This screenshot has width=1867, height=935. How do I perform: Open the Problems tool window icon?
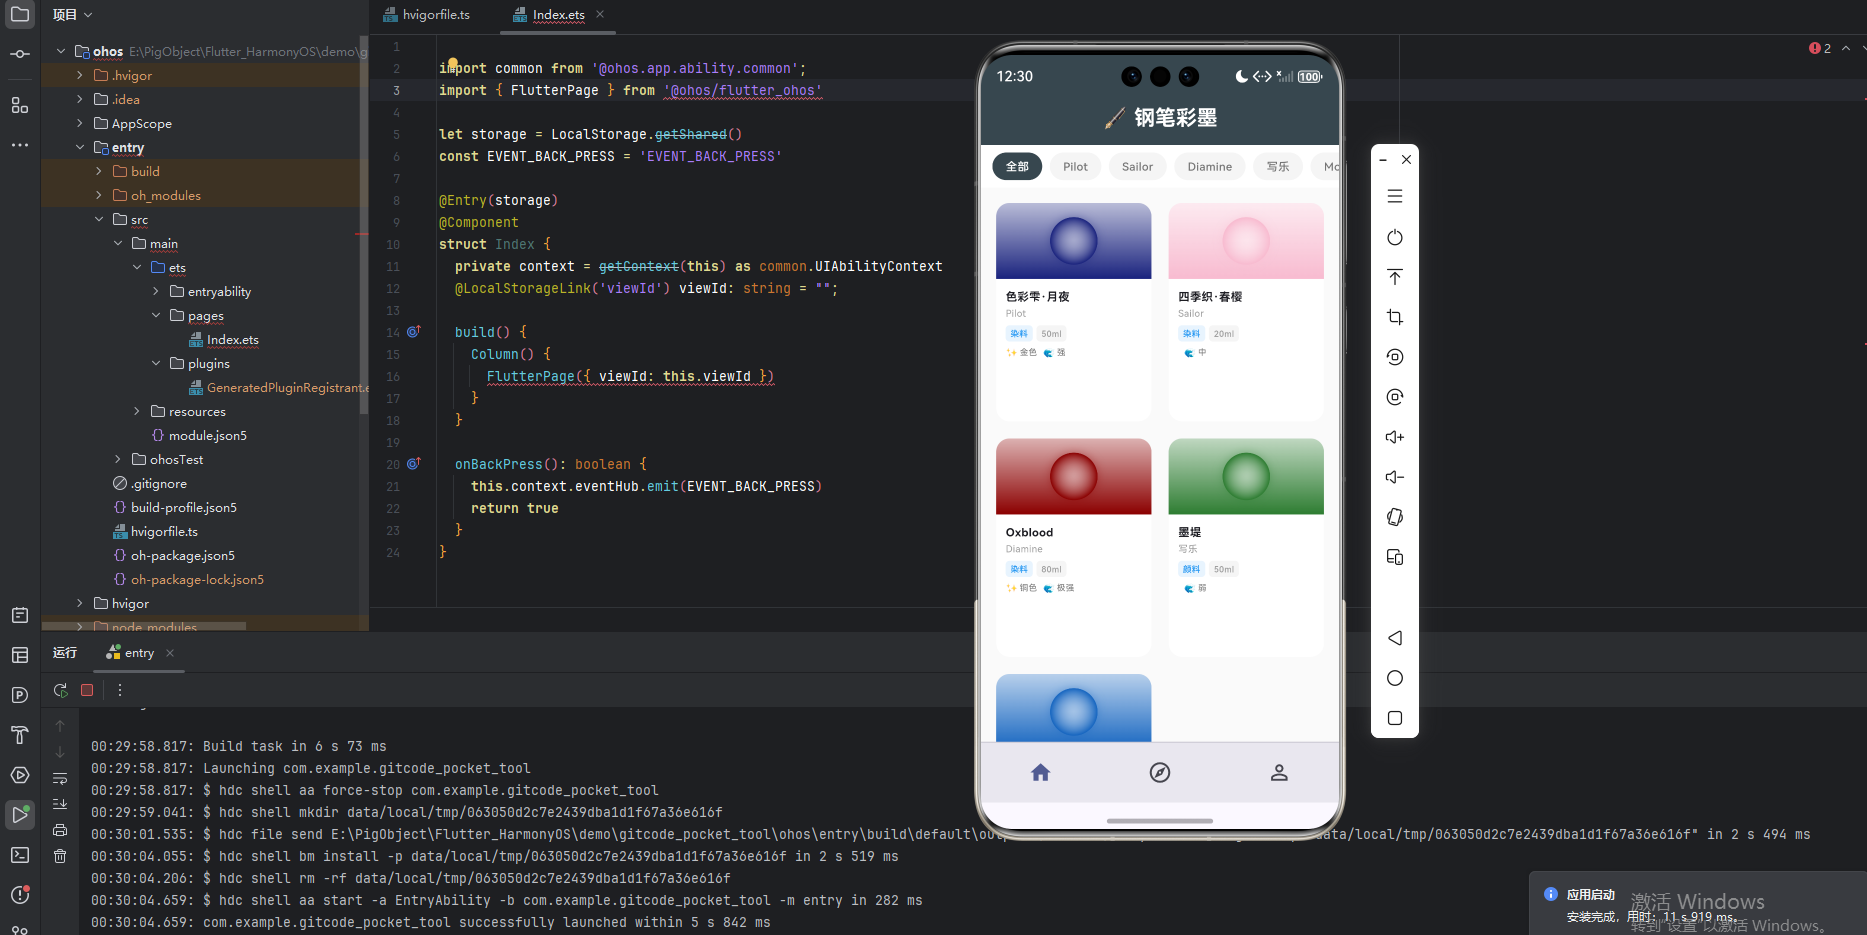click(20, 895)
